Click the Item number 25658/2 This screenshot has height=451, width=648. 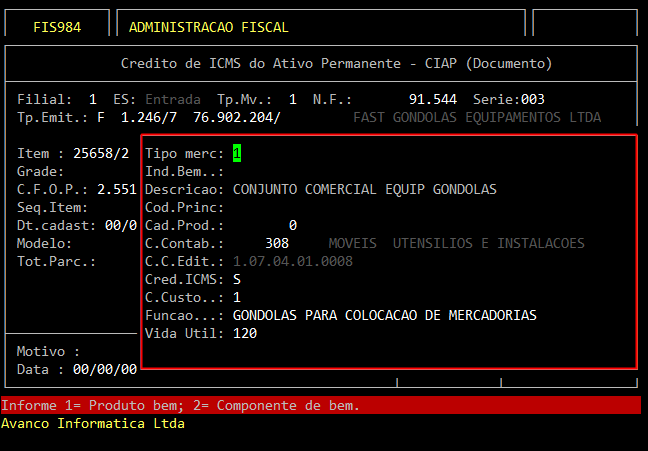pos(100,154)
